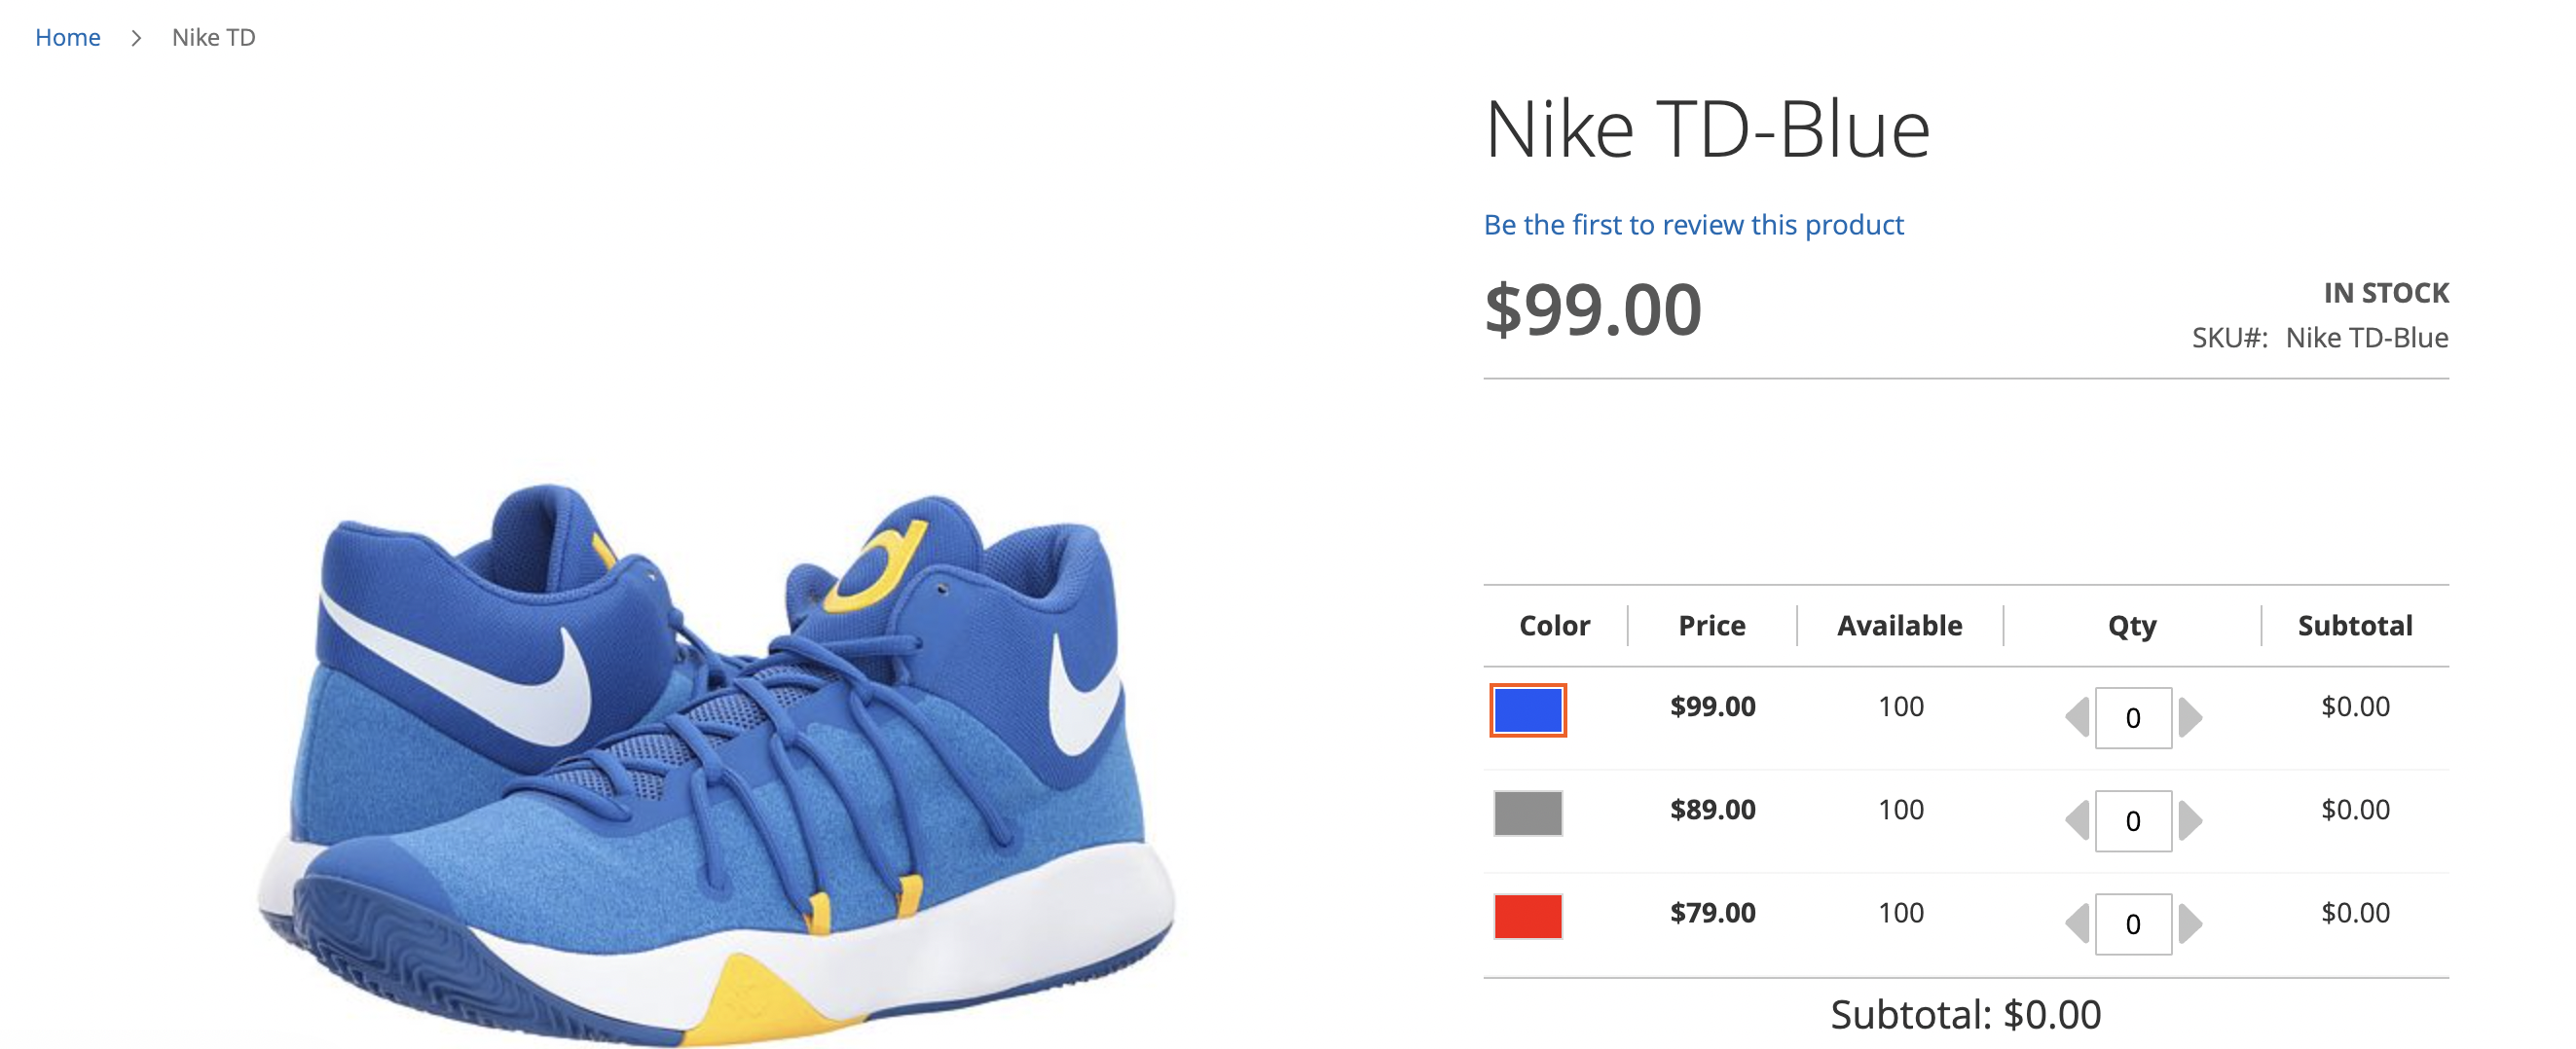Focus the quantity field in the red row
Screen dimensions: 2576x1049
[x=2133, y=924]
